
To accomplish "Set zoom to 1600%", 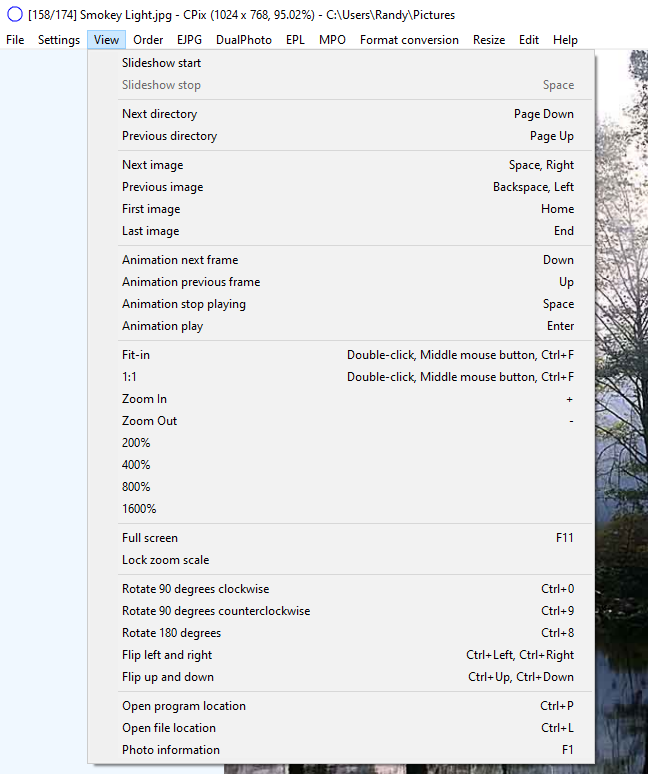I will (x=341, y=509).
